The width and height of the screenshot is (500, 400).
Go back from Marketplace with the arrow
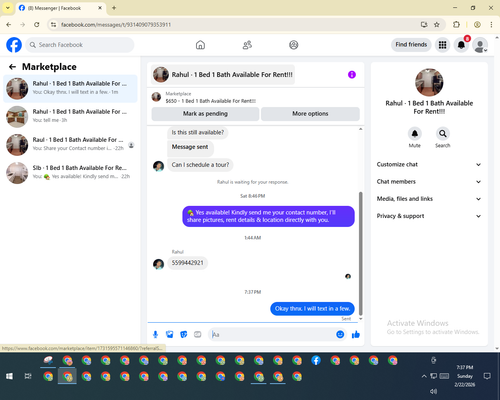click(12, 67)
